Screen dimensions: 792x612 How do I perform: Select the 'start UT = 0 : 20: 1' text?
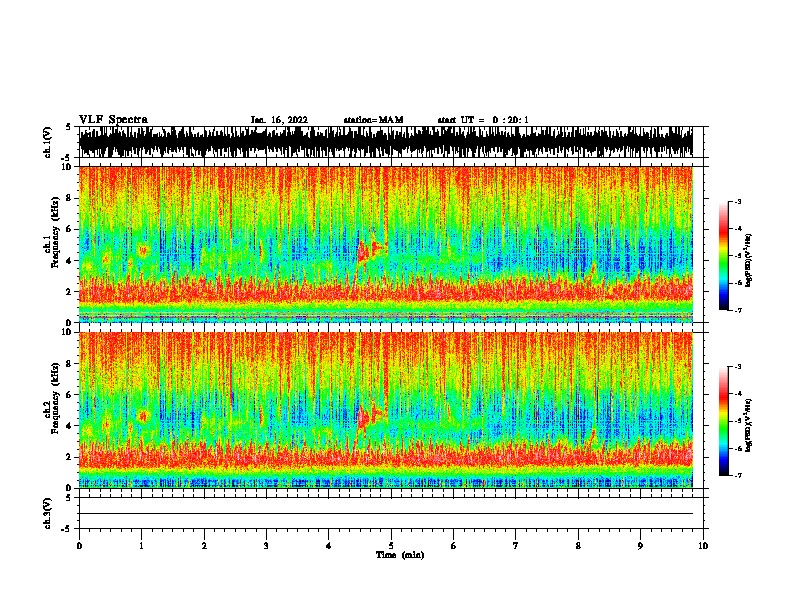[x=483, y=120]
